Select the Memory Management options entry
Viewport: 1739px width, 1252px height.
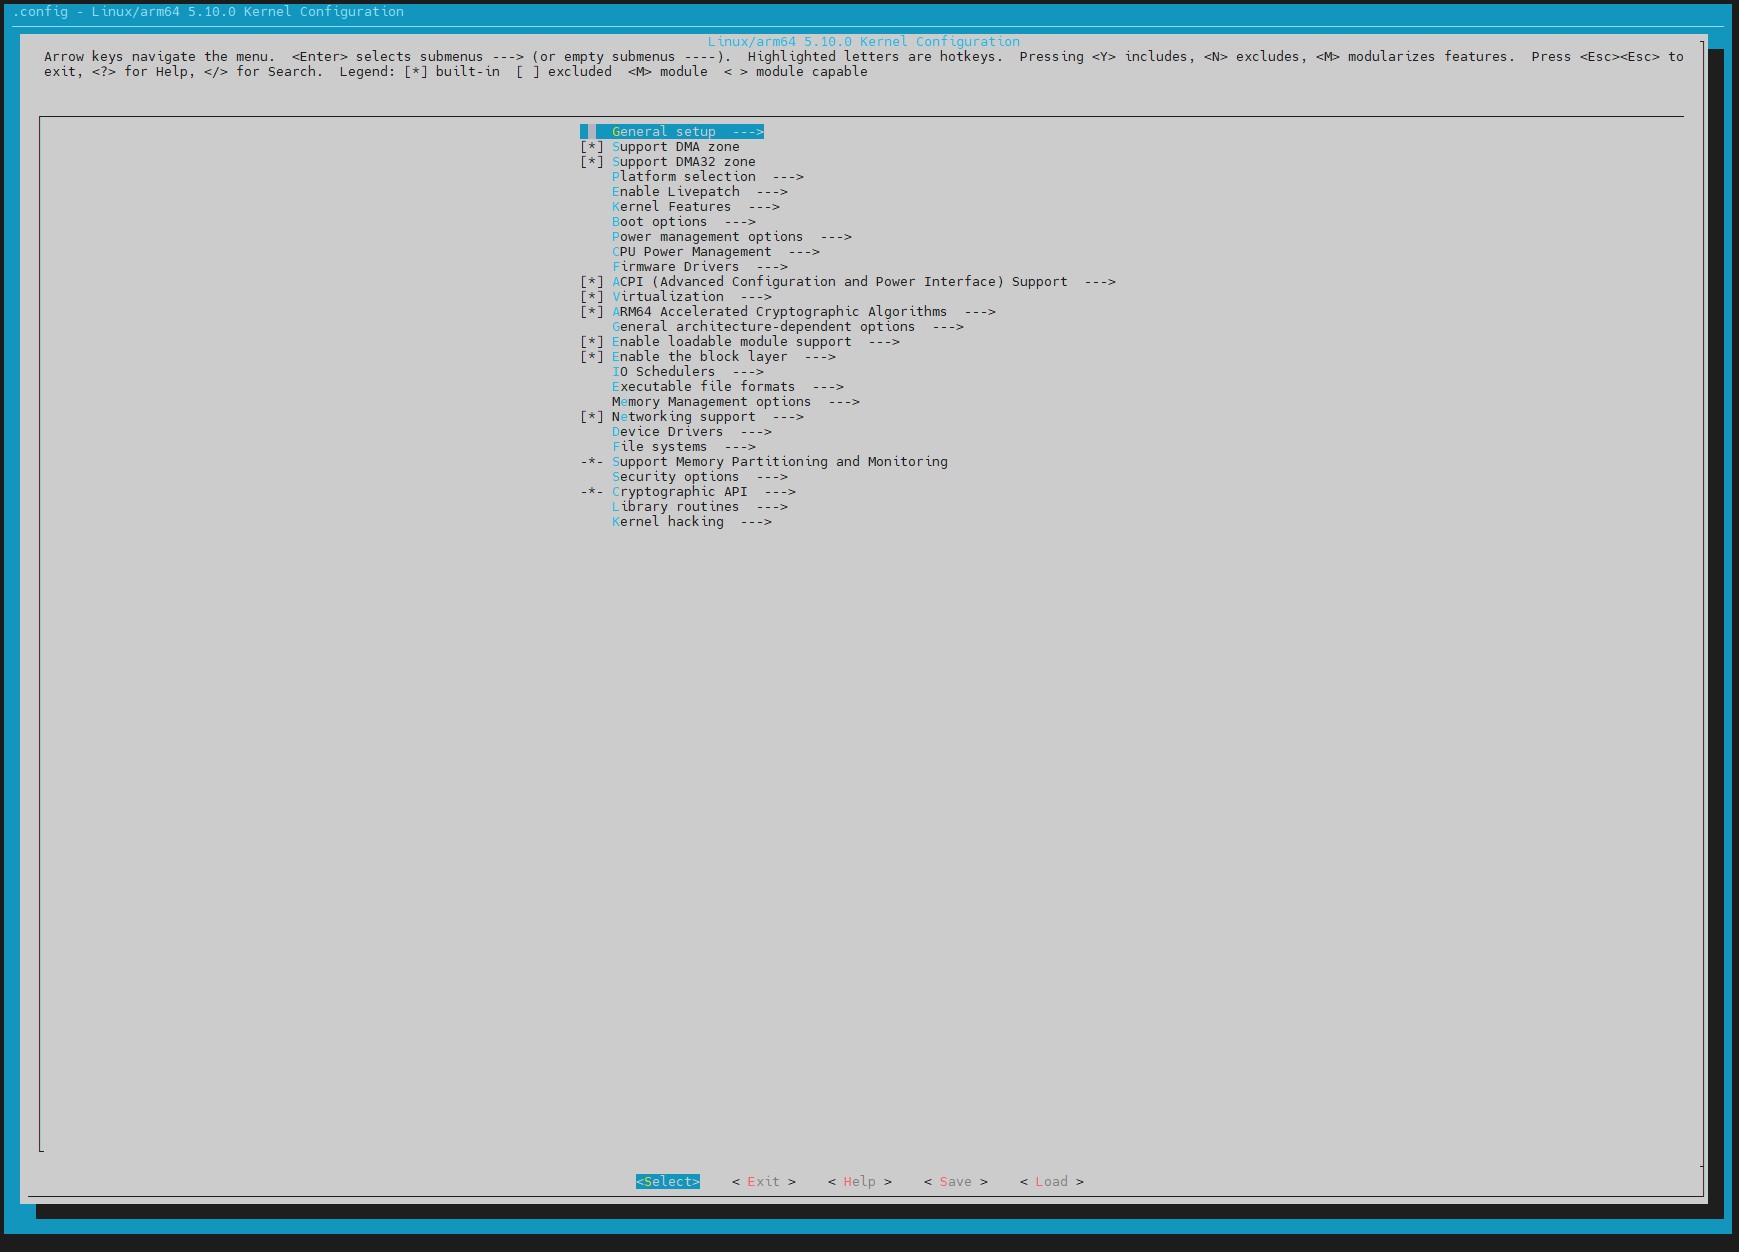(x=736, y=402)
